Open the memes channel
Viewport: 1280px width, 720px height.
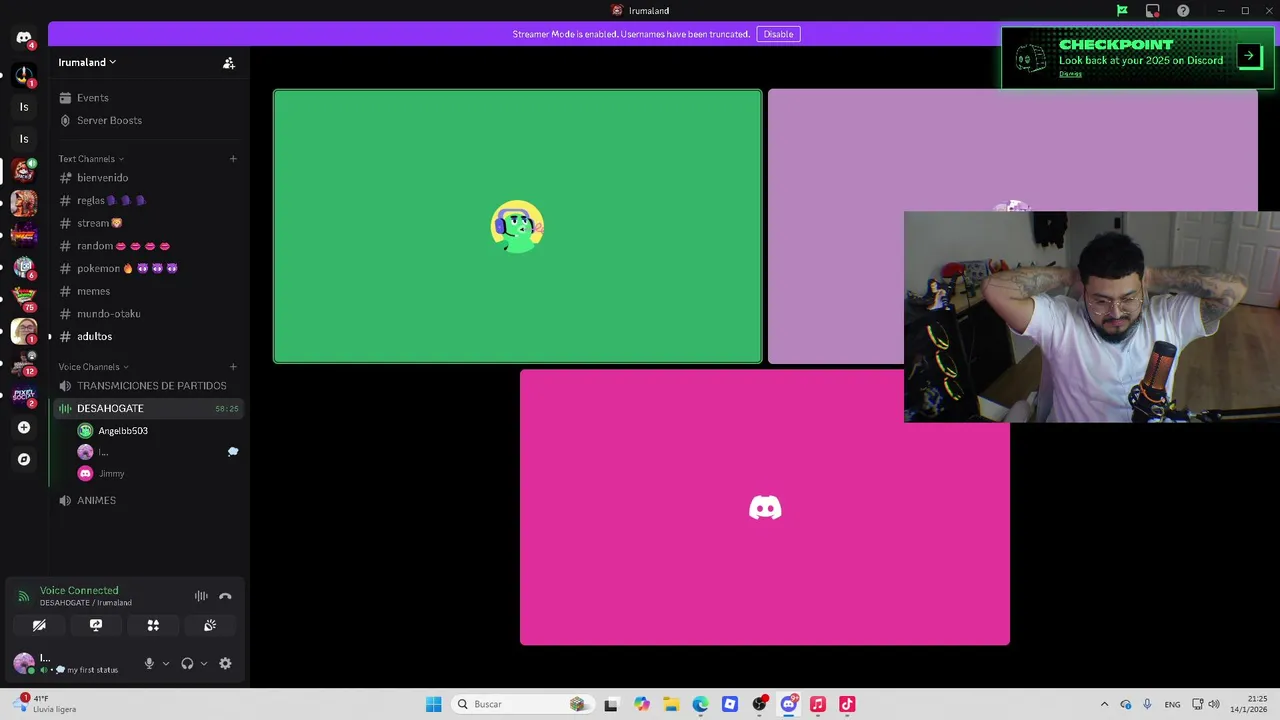pos(147,291)
